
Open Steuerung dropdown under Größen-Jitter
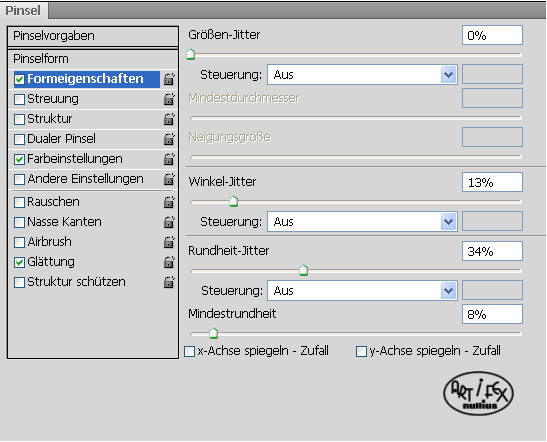tap(362, 75)
